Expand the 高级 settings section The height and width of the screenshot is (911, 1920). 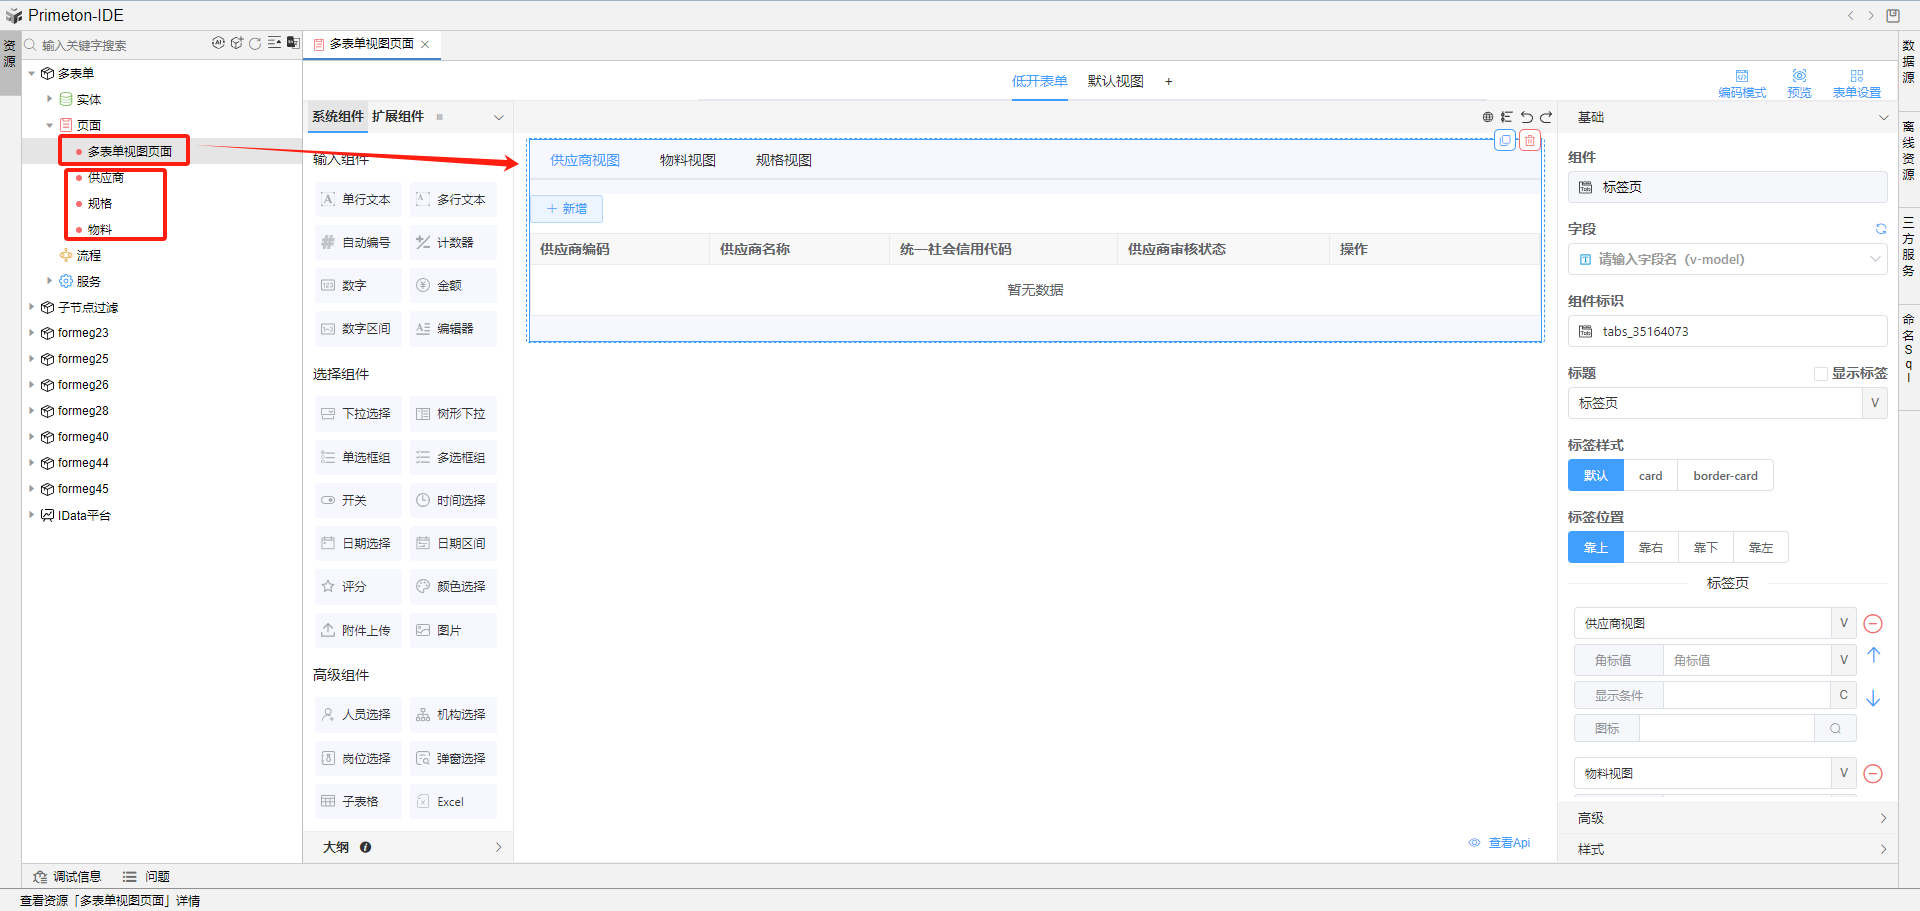click(x=1727, y=818)
